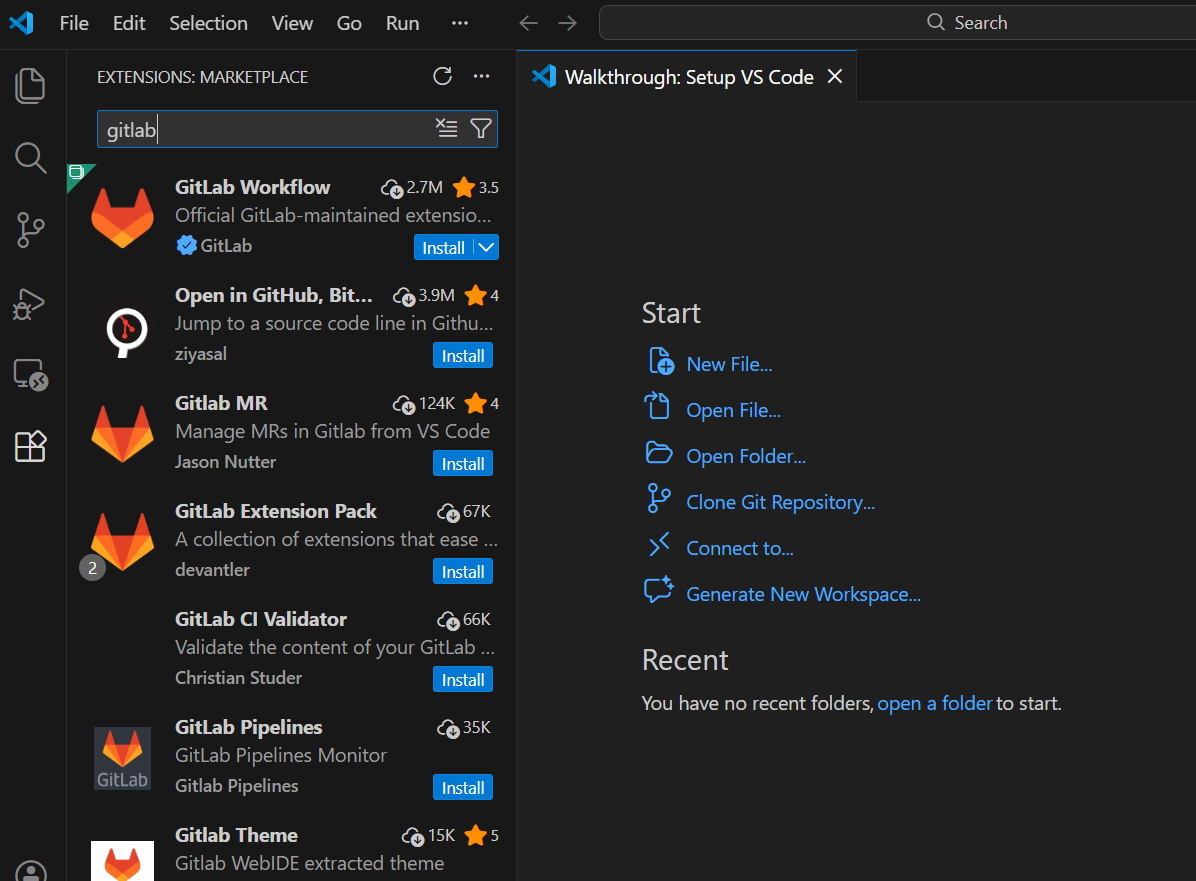Expand GitLab Workflow install dropdown arrow

tap(486, 247)
